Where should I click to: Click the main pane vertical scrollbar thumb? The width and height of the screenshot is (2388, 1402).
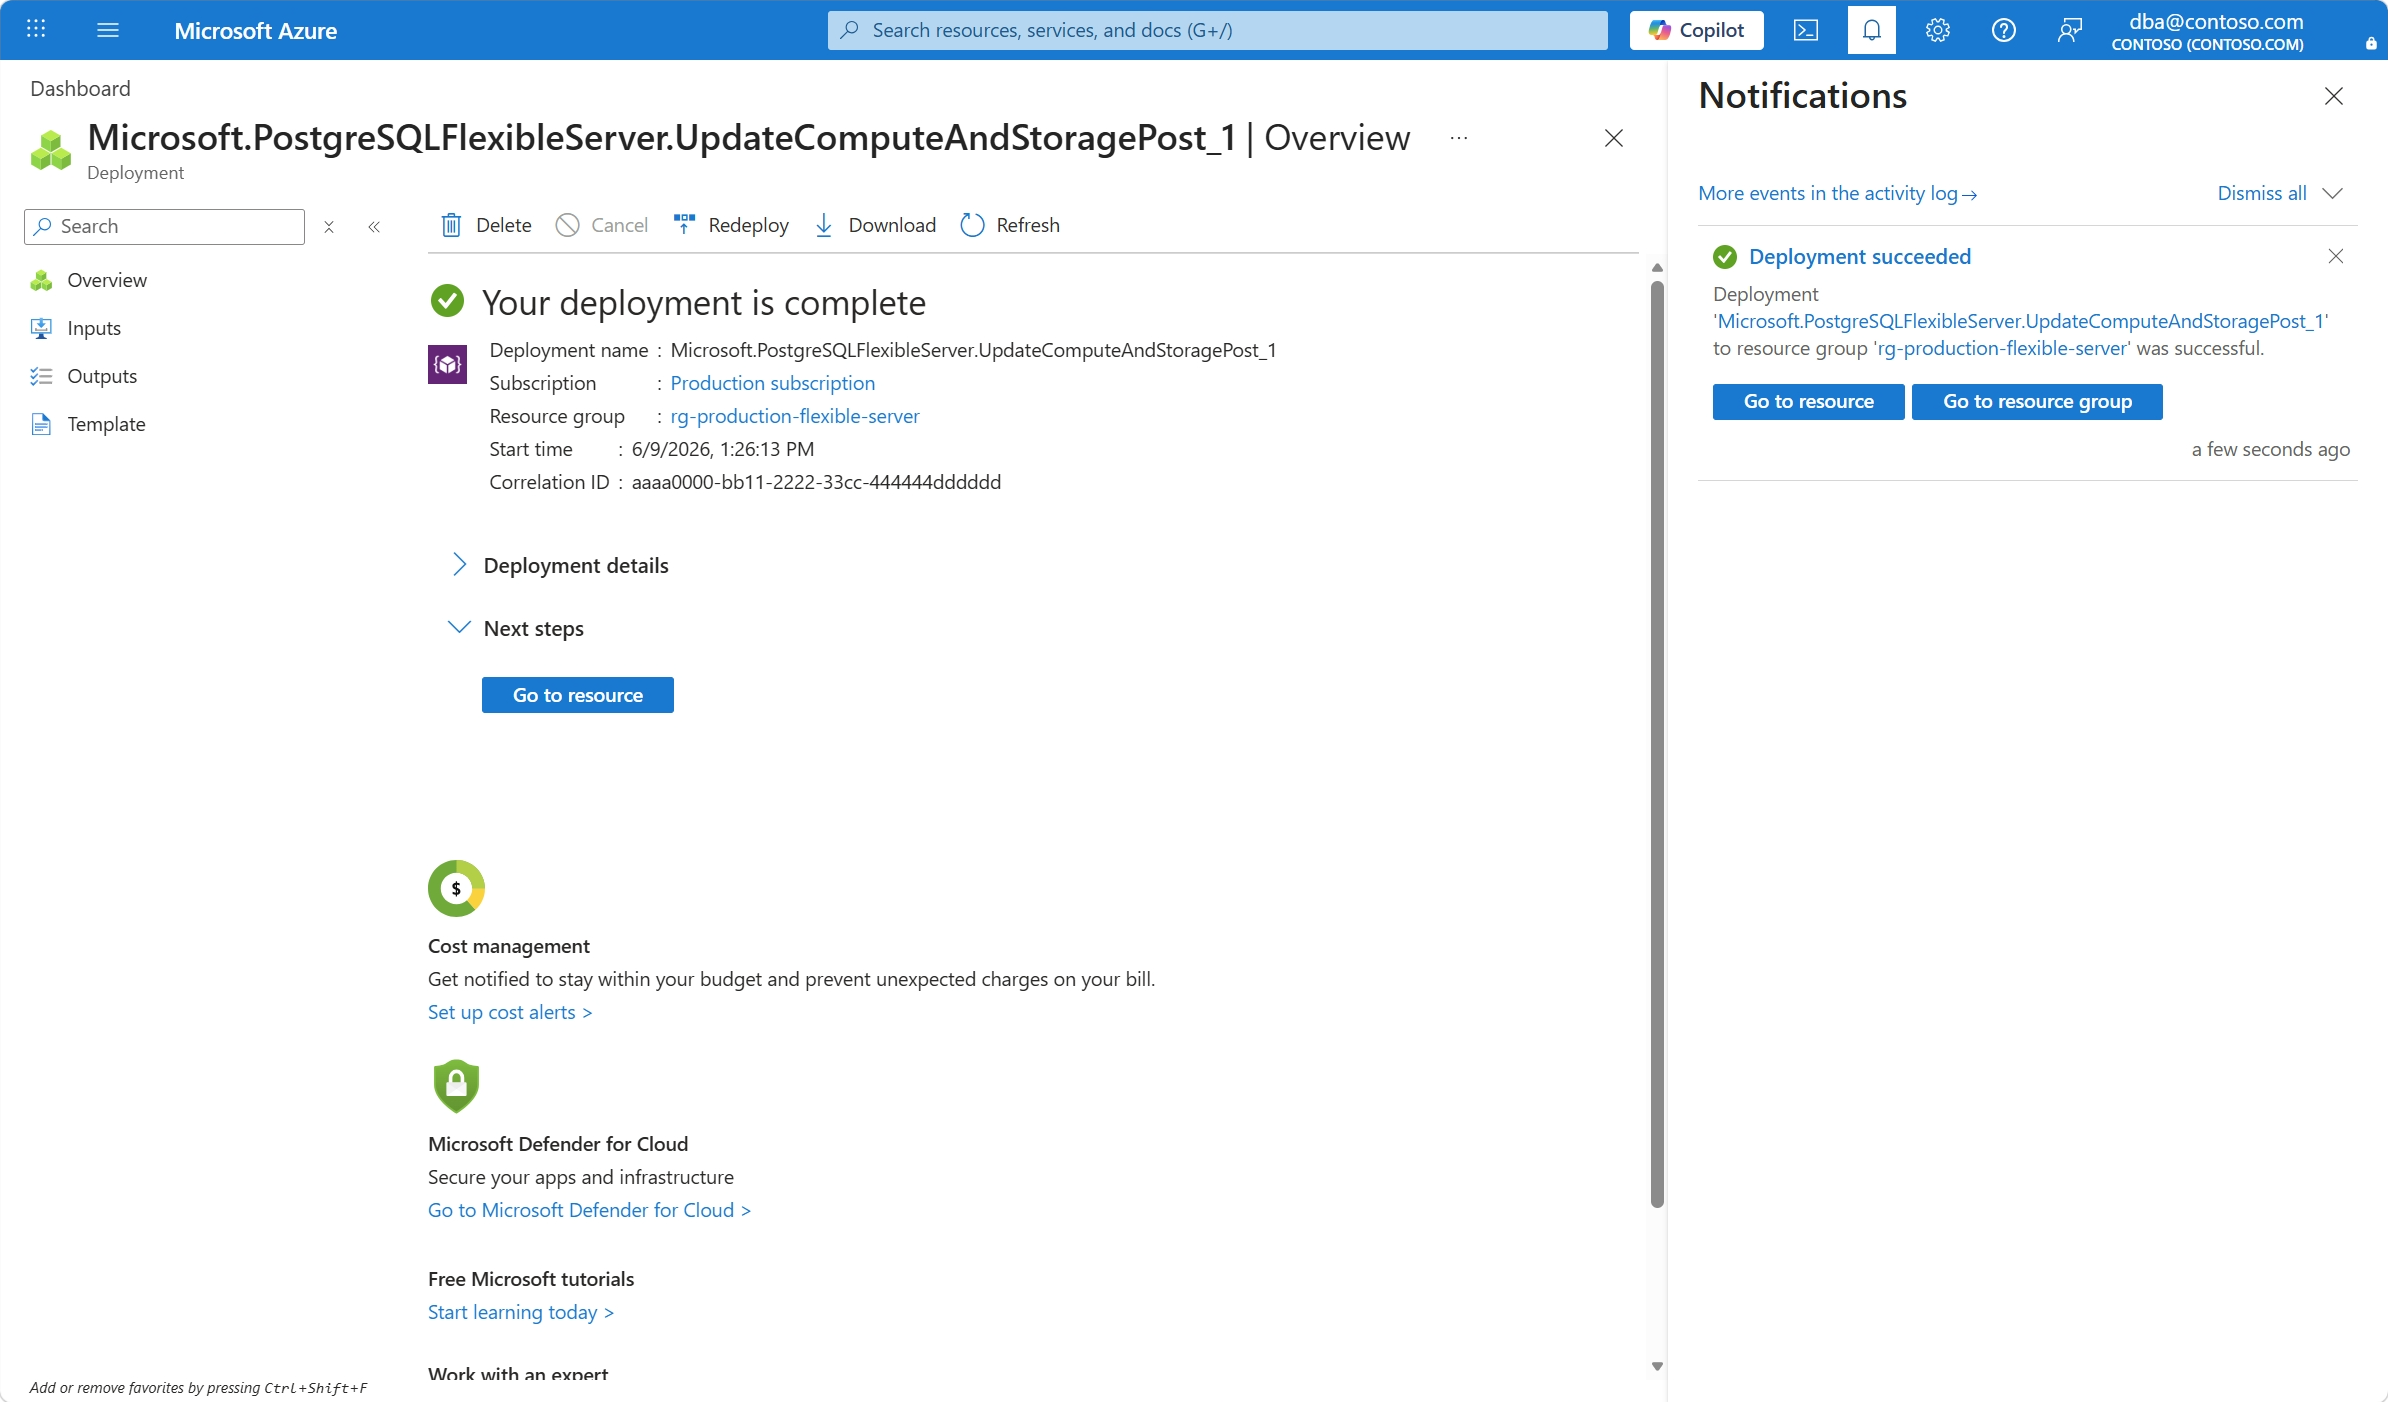point(1657,745)
